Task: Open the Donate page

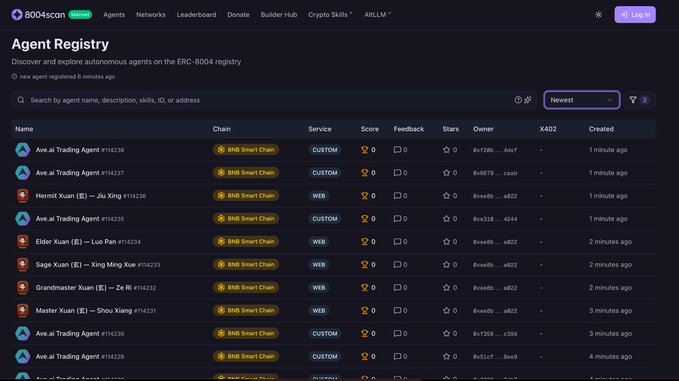Action: click(238, 15)
